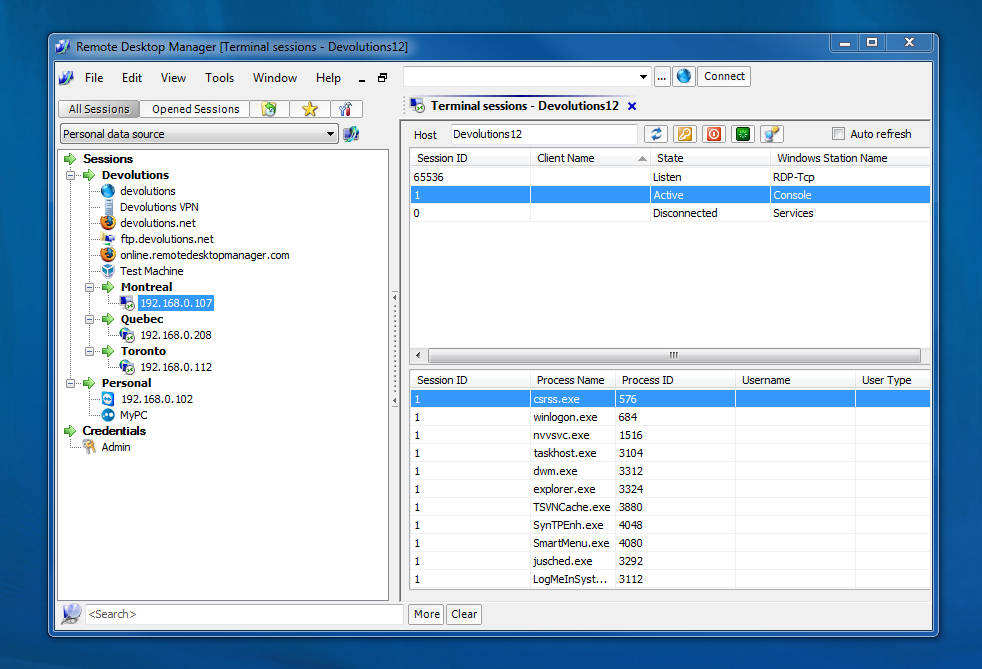The height and width of the screenshot is (669, 982).
Task: Click the red power icon in the toolbar
Action: pyautogui.click(x=713, y=134)
